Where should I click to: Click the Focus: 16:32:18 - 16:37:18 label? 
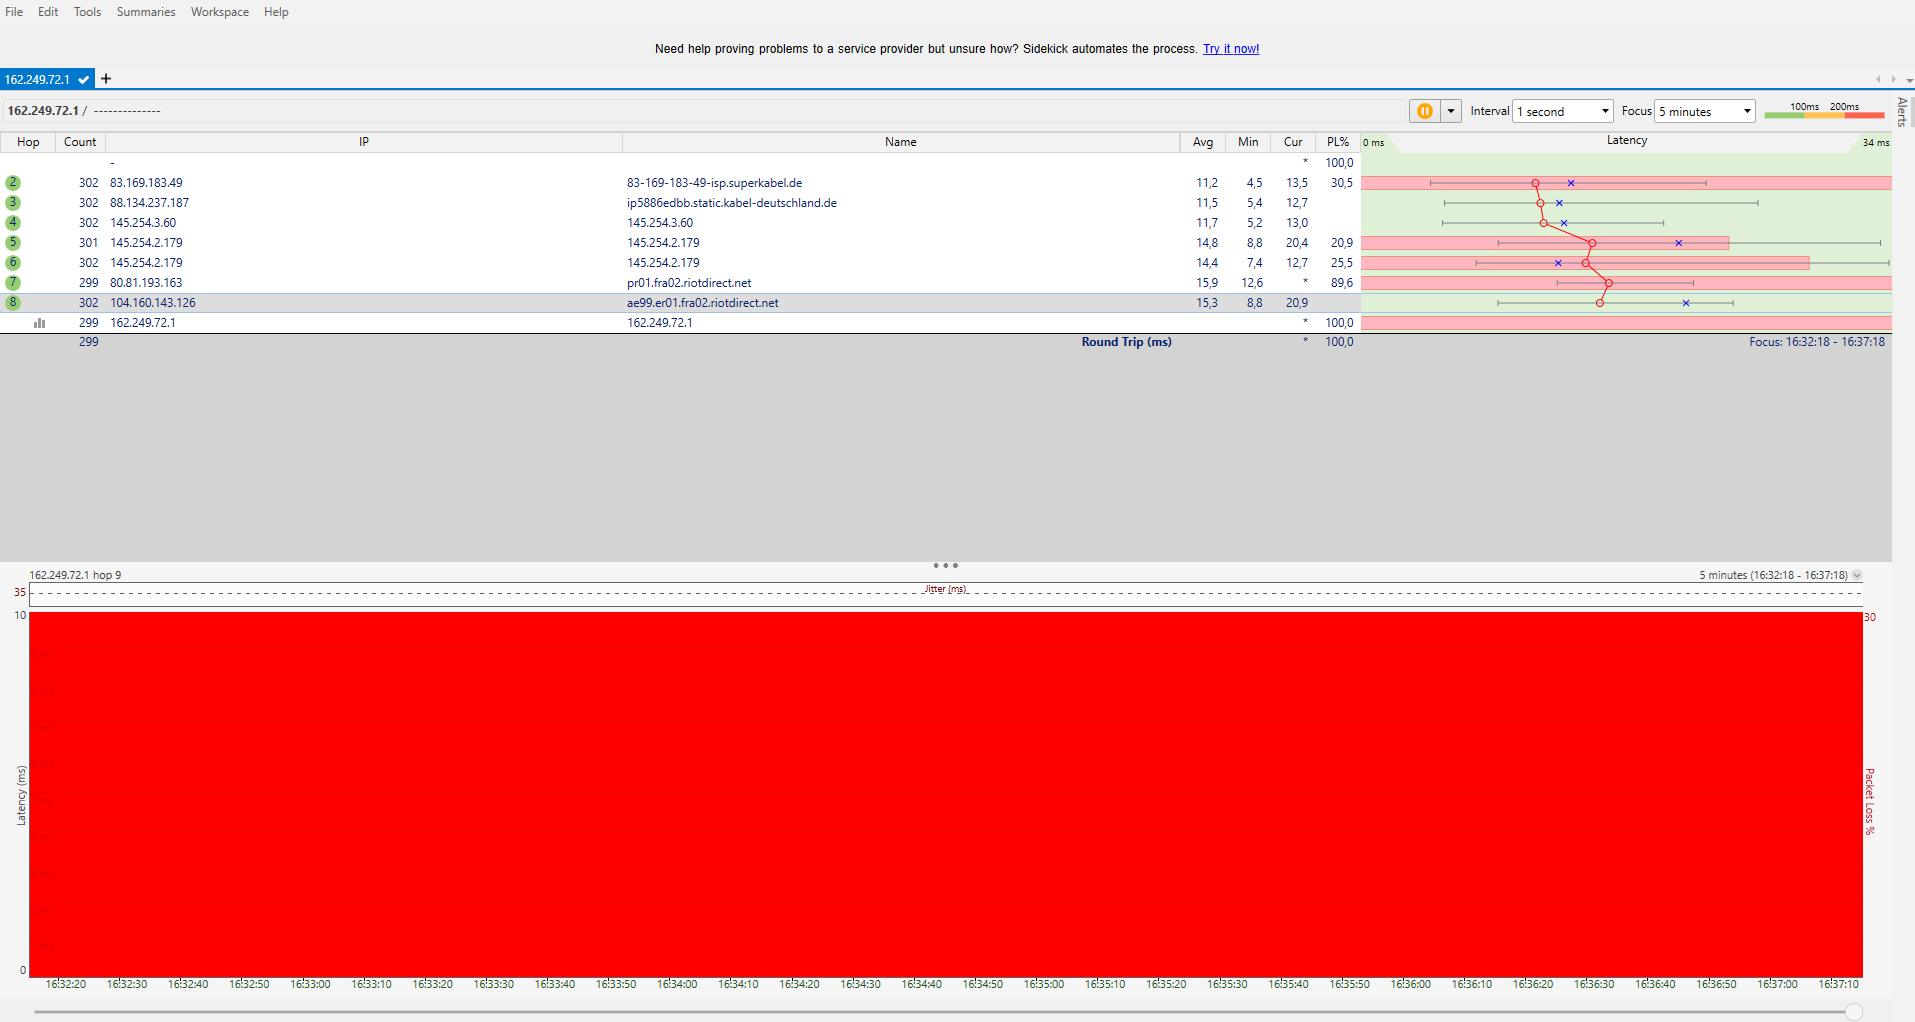point(1817,342)
